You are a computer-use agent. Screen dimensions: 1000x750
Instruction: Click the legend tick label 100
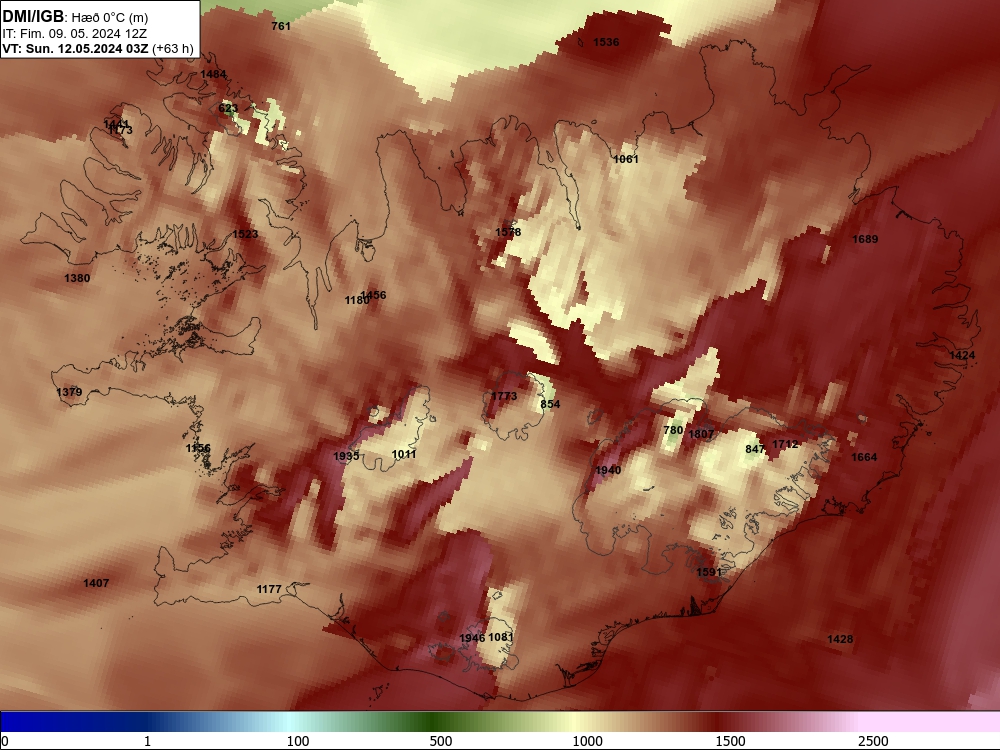click(x=298, y=741)
